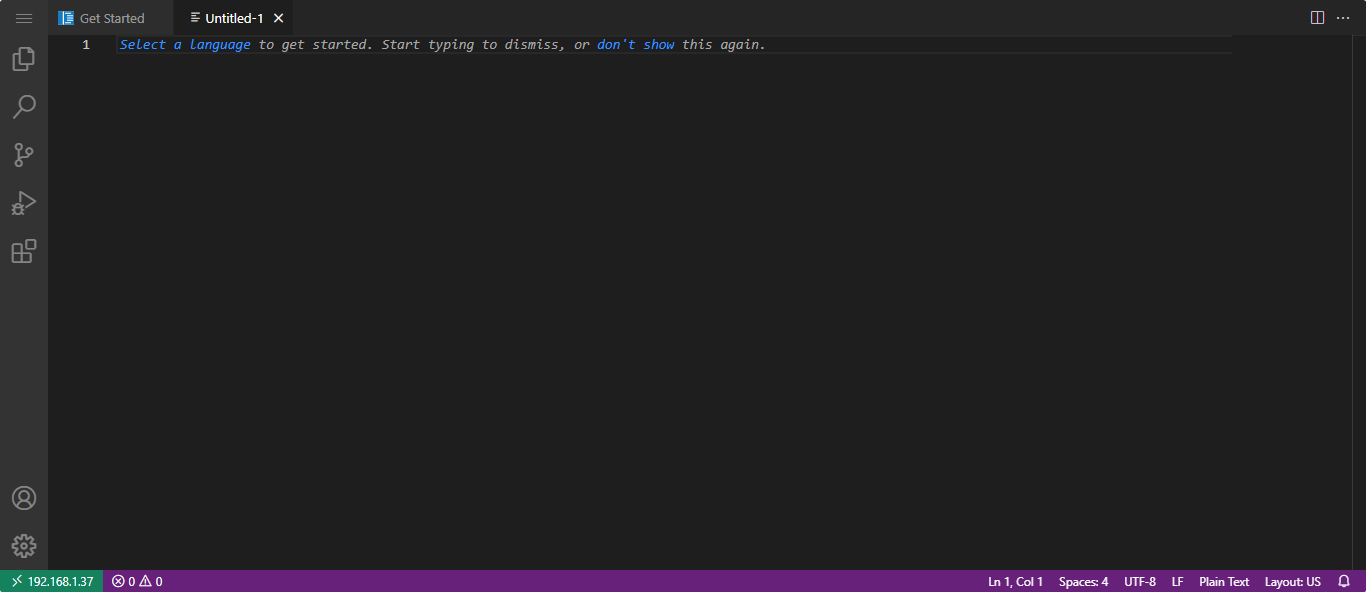
Task: Open the Source Control view
Action: coord(23,155)
